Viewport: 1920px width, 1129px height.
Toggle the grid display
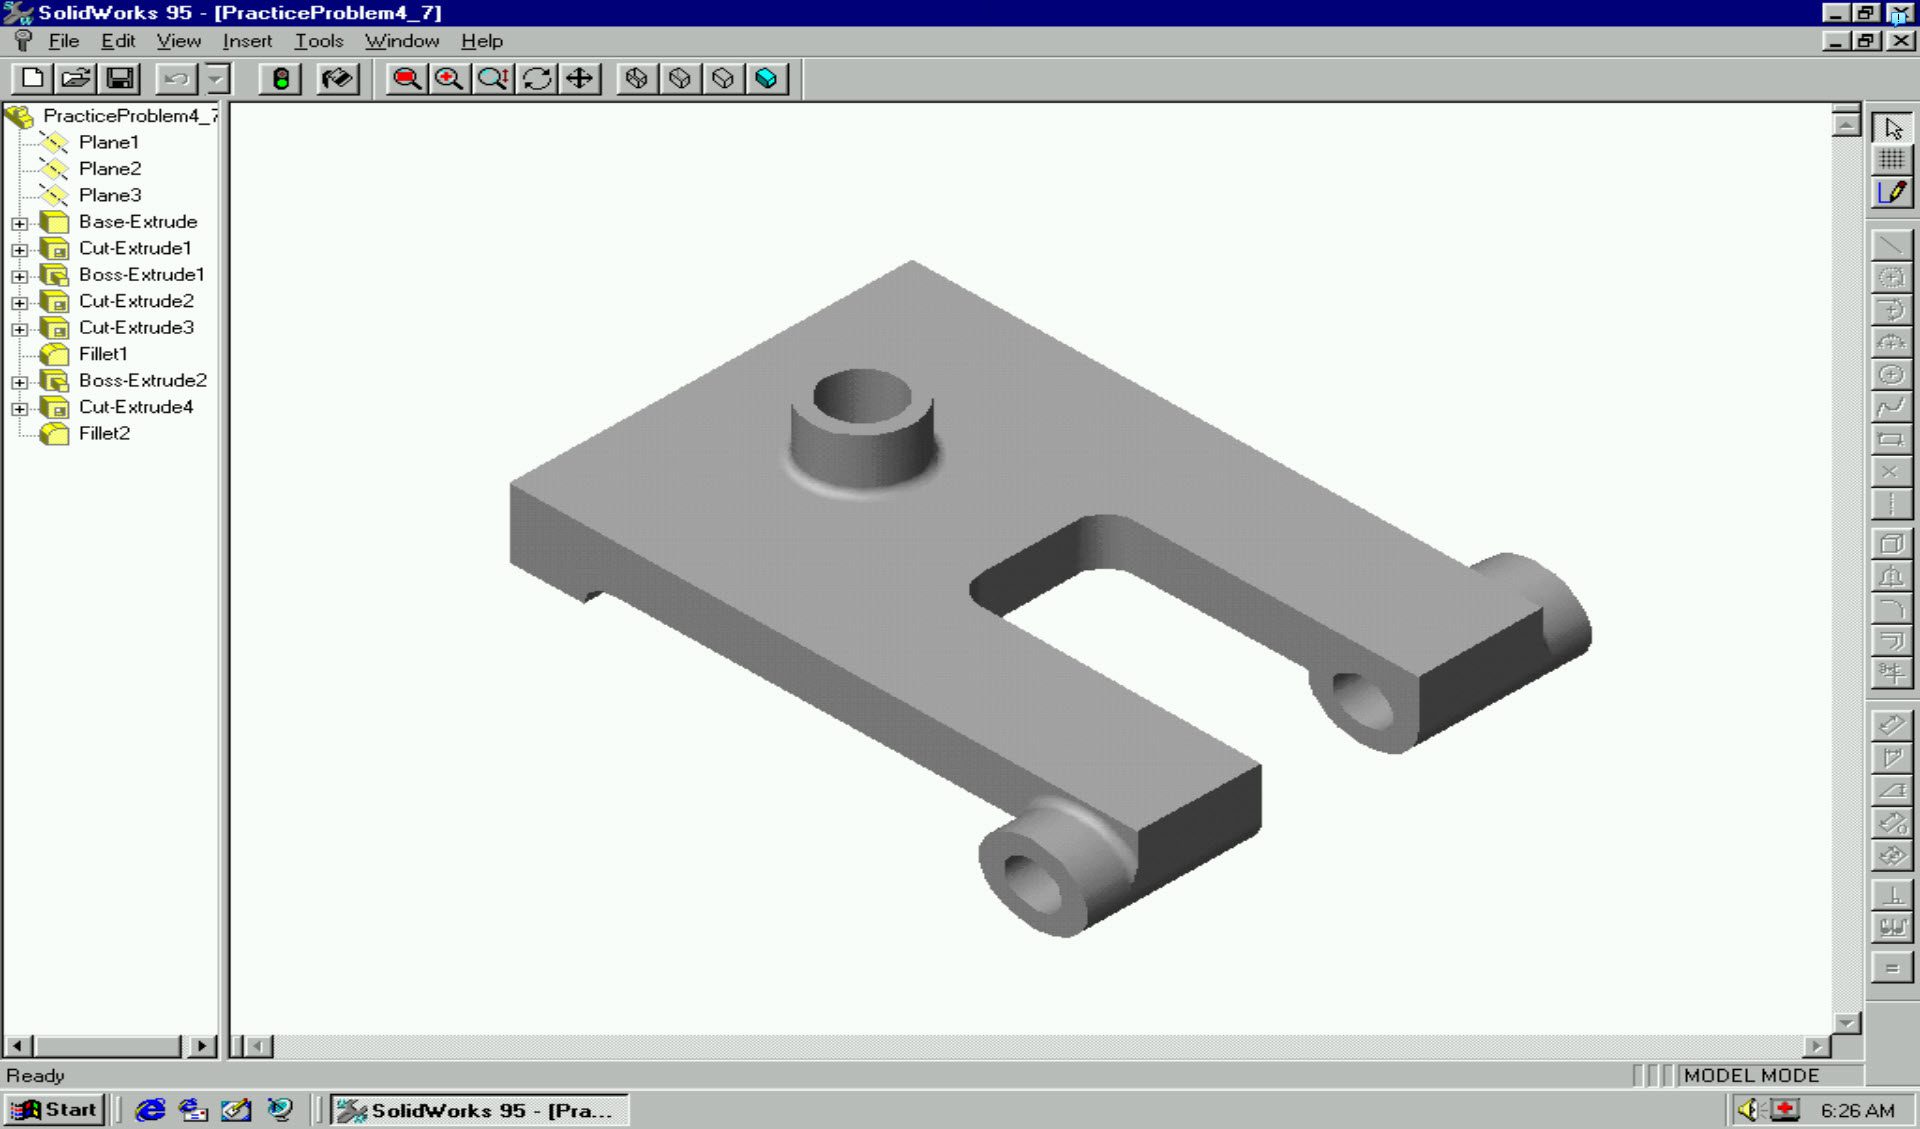(1893, 161)
